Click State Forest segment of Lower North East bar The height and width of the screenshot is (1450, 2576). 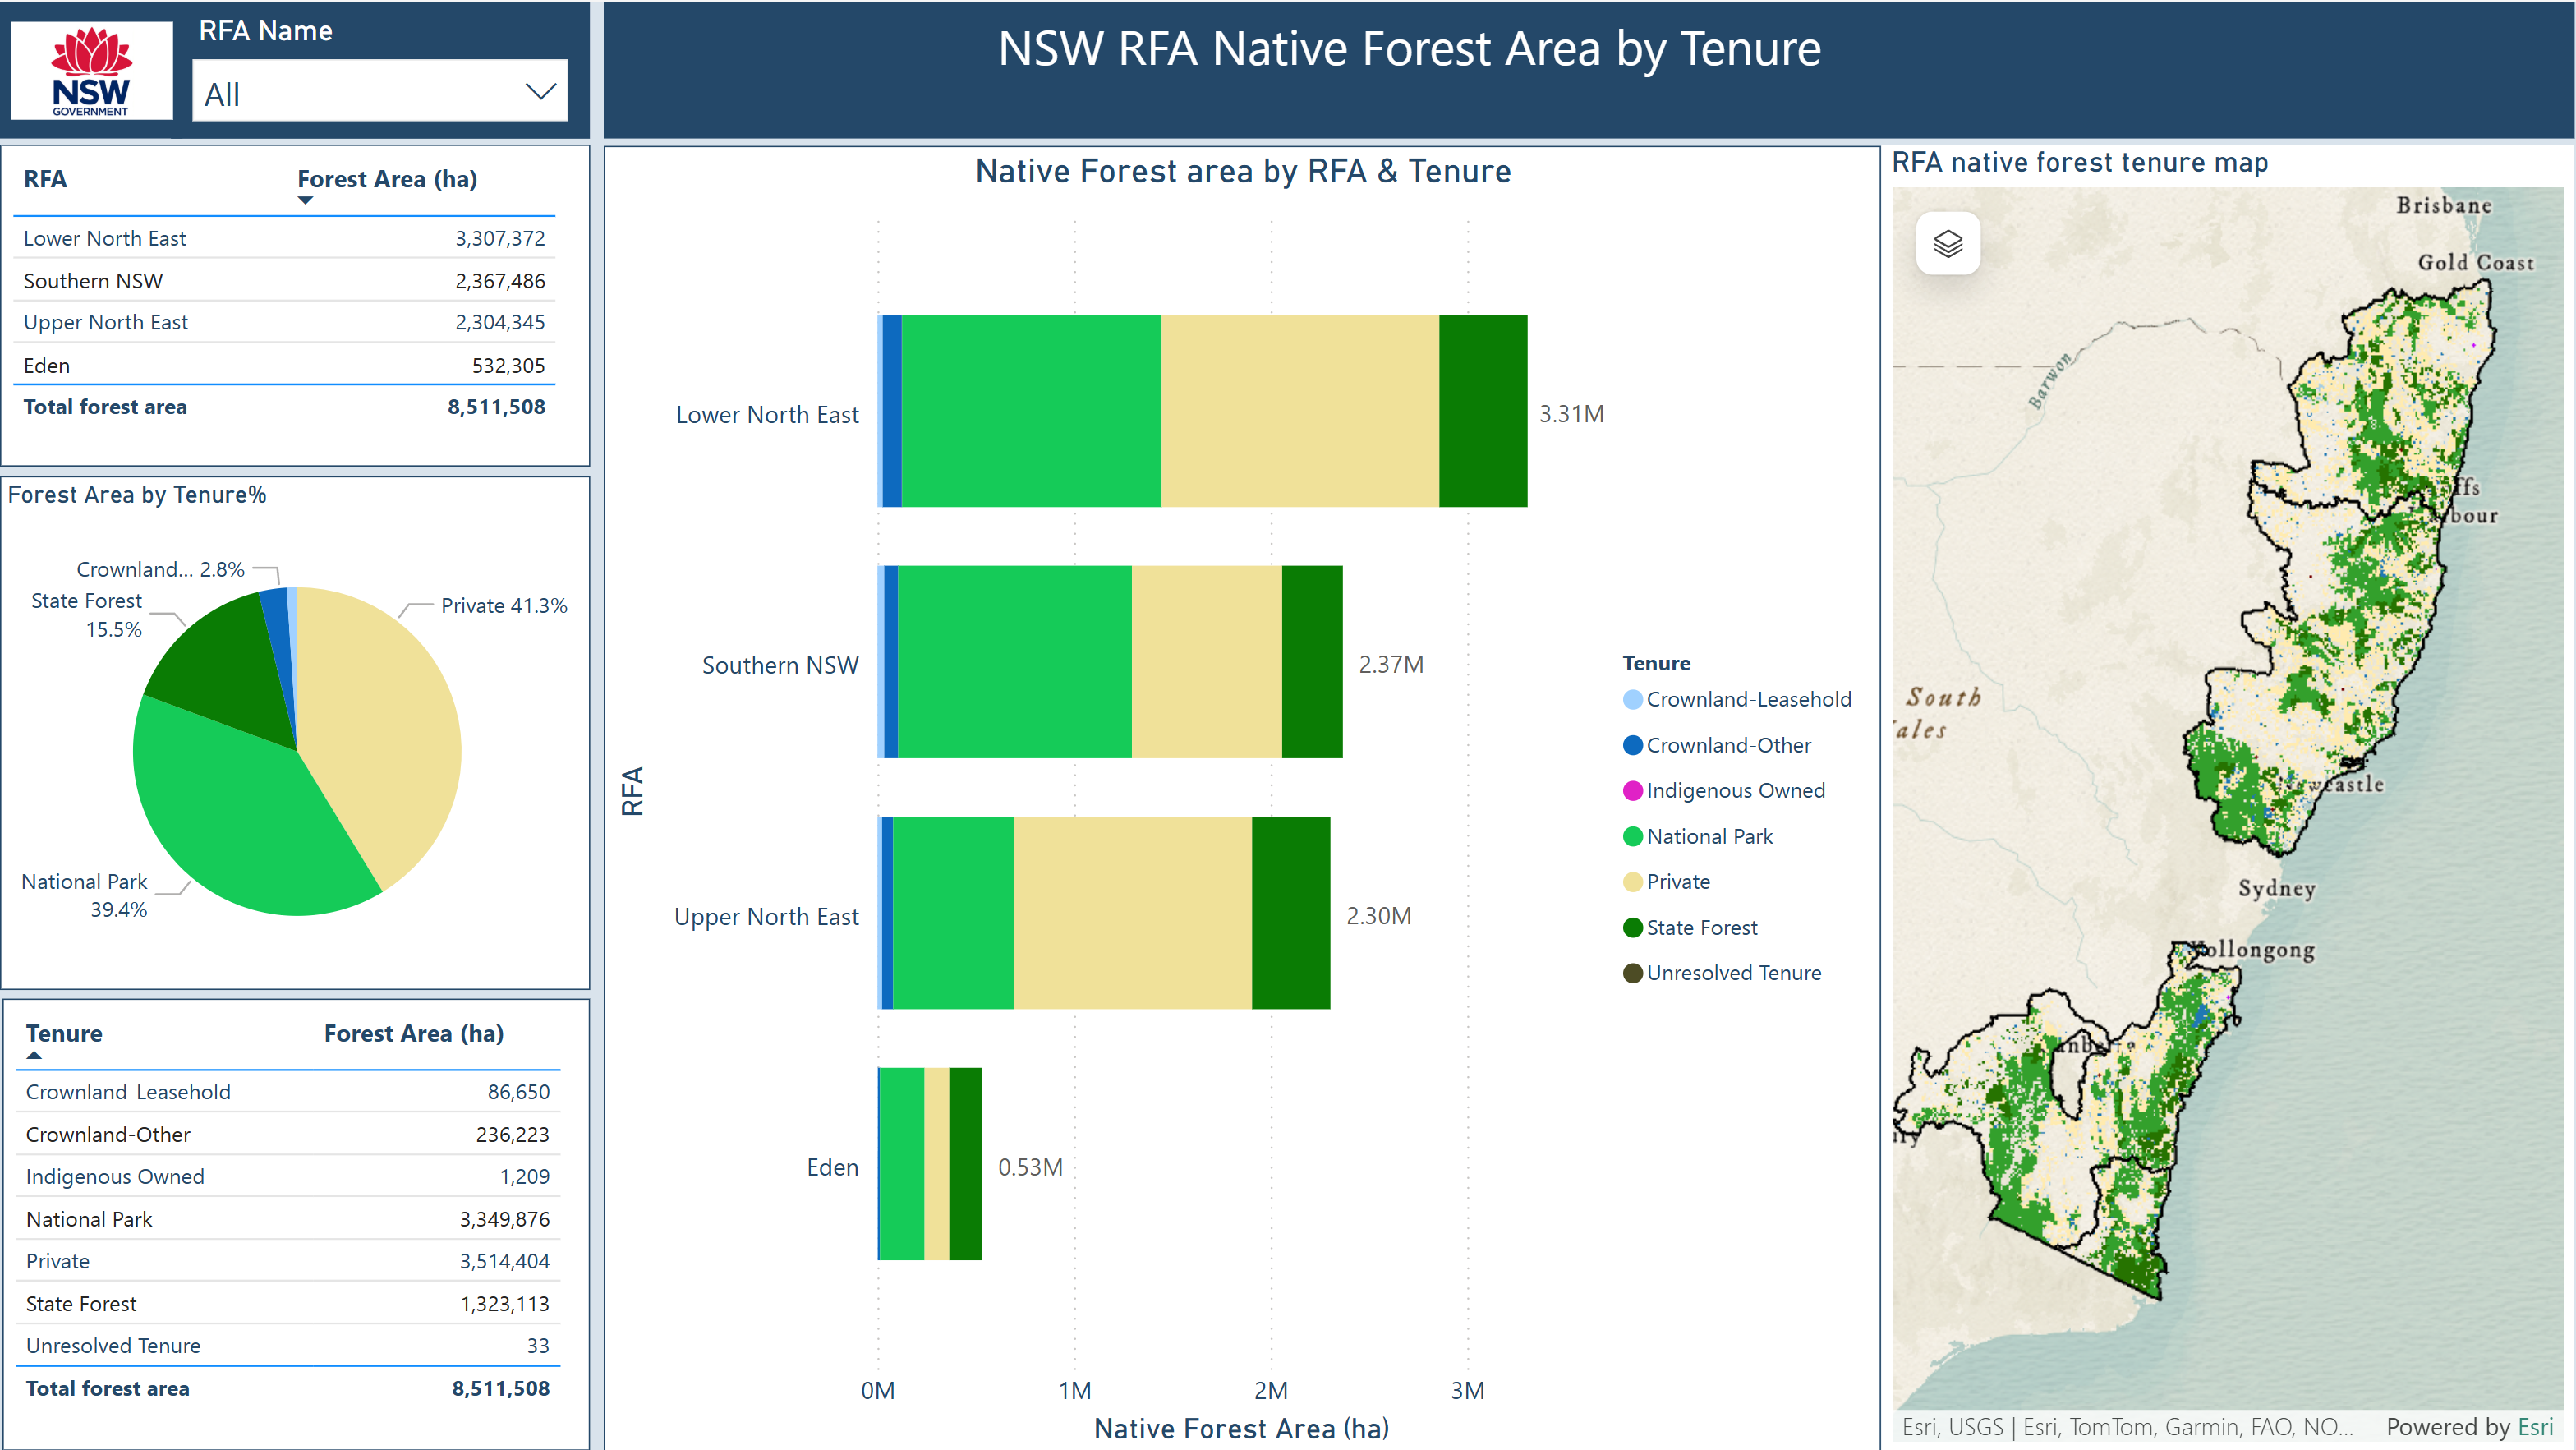pyautogui.click(x=1483, y=411)
